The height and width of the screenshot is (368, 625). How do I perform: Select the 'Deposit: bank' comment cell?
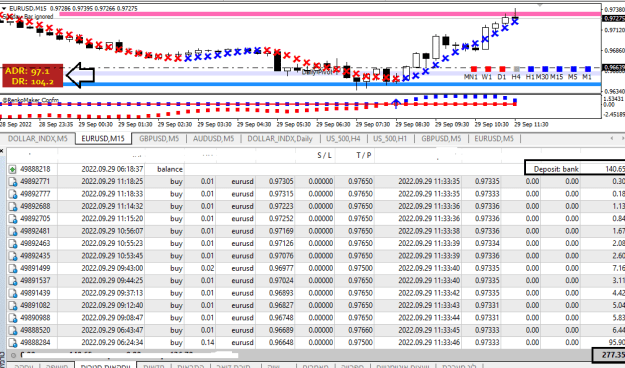[x=556, y=169]
